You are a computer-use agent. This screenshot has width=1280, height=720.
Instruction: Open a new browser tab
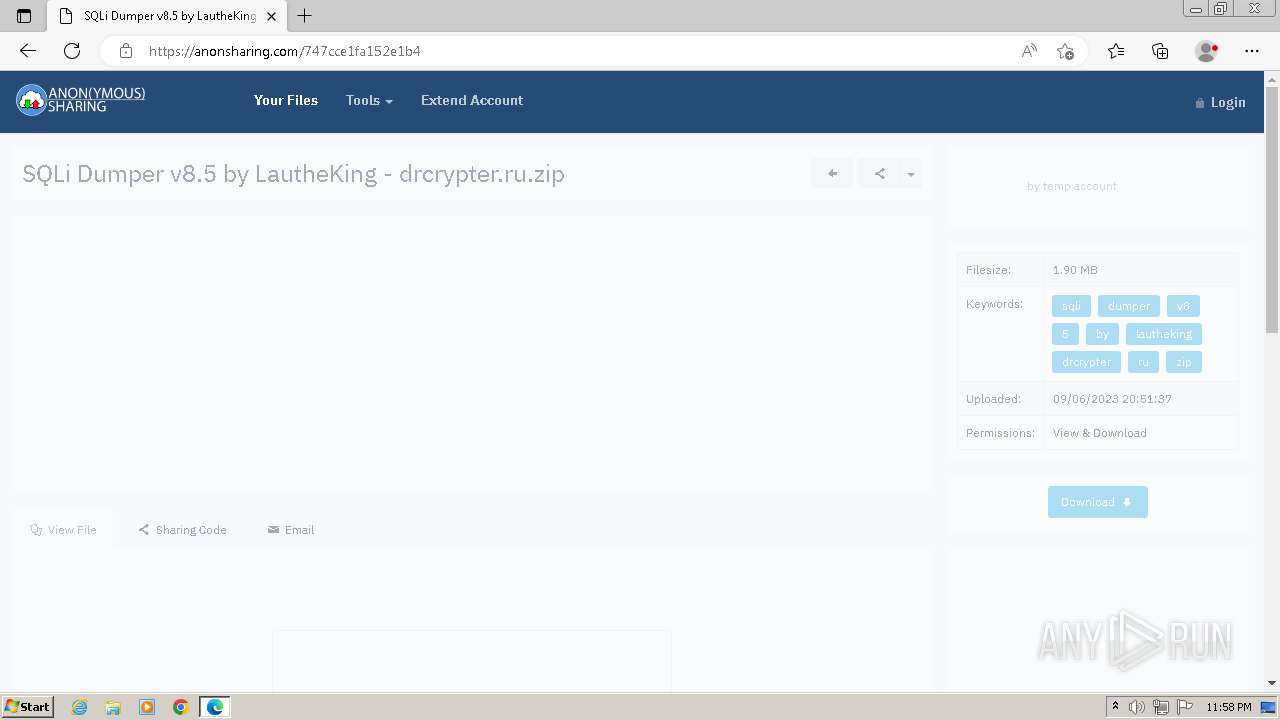click(x=305, y=16)
